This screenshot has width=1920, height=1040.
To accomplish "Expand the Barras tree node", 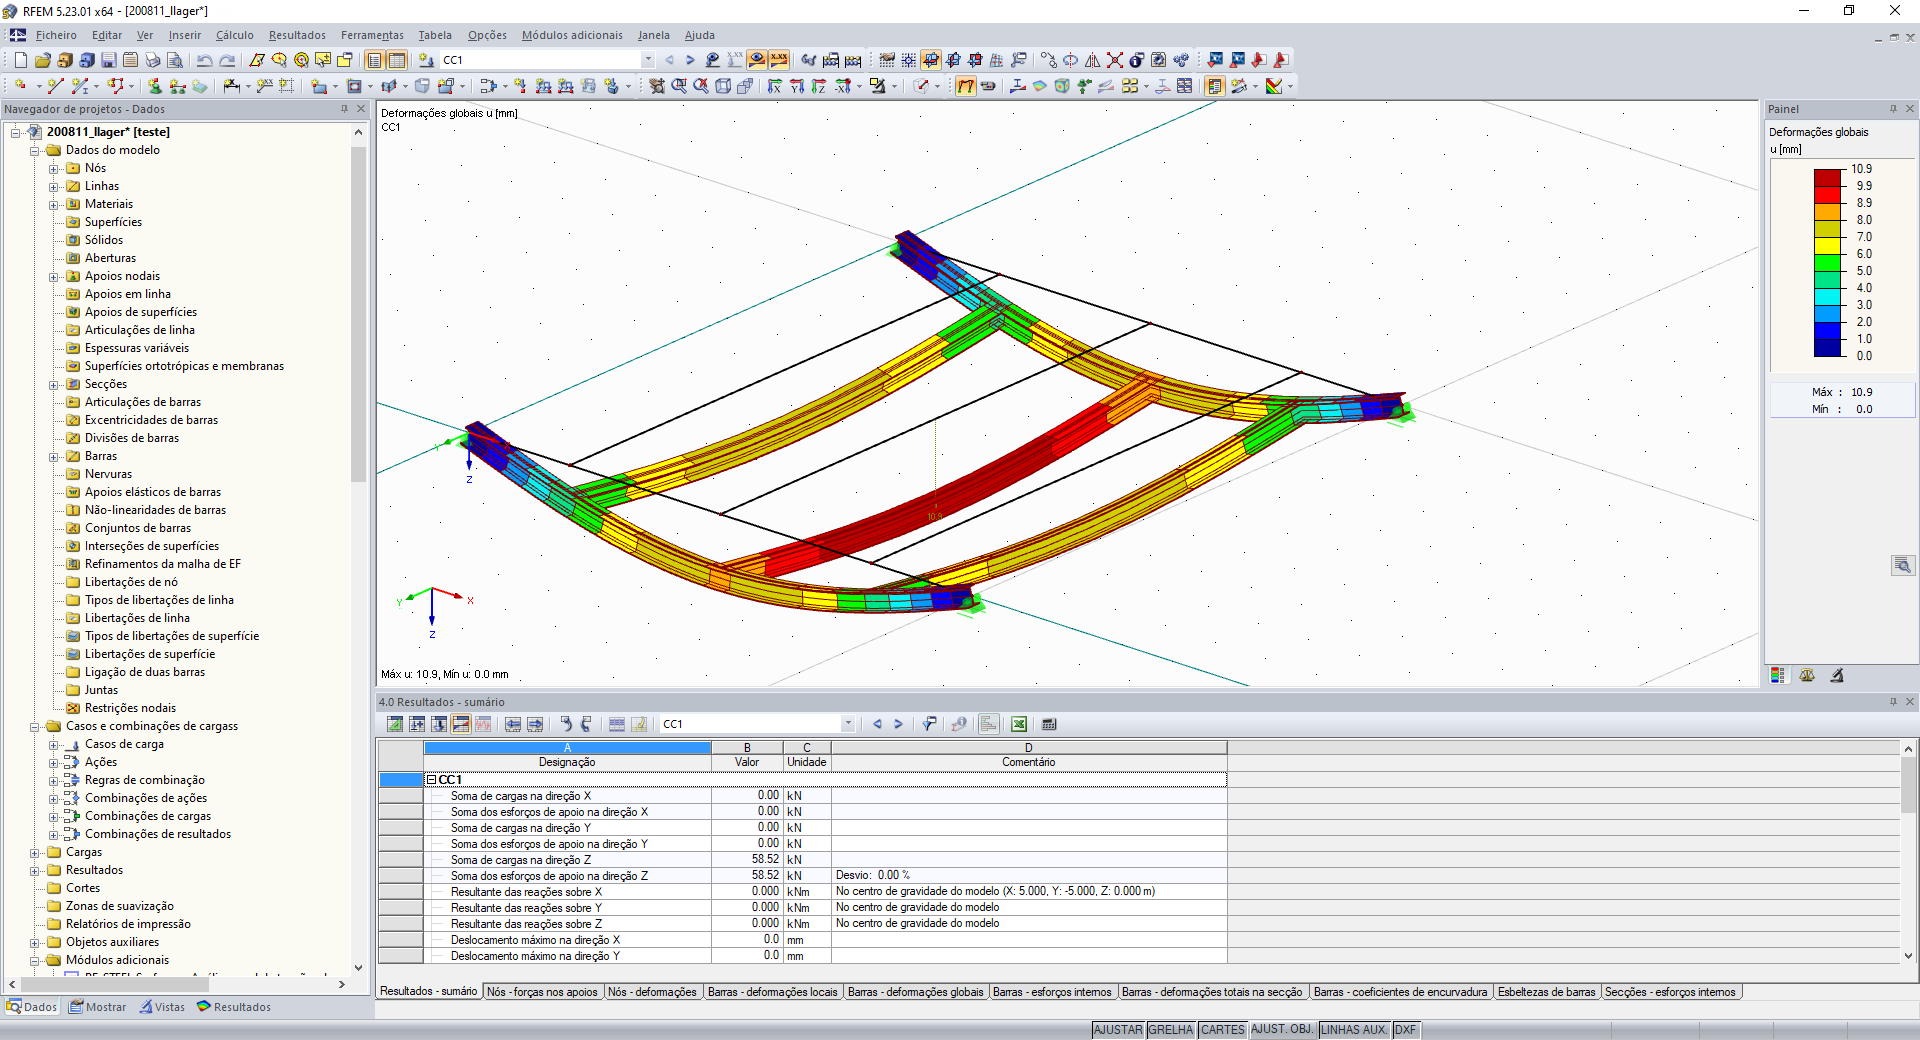I will pos(54,457).
